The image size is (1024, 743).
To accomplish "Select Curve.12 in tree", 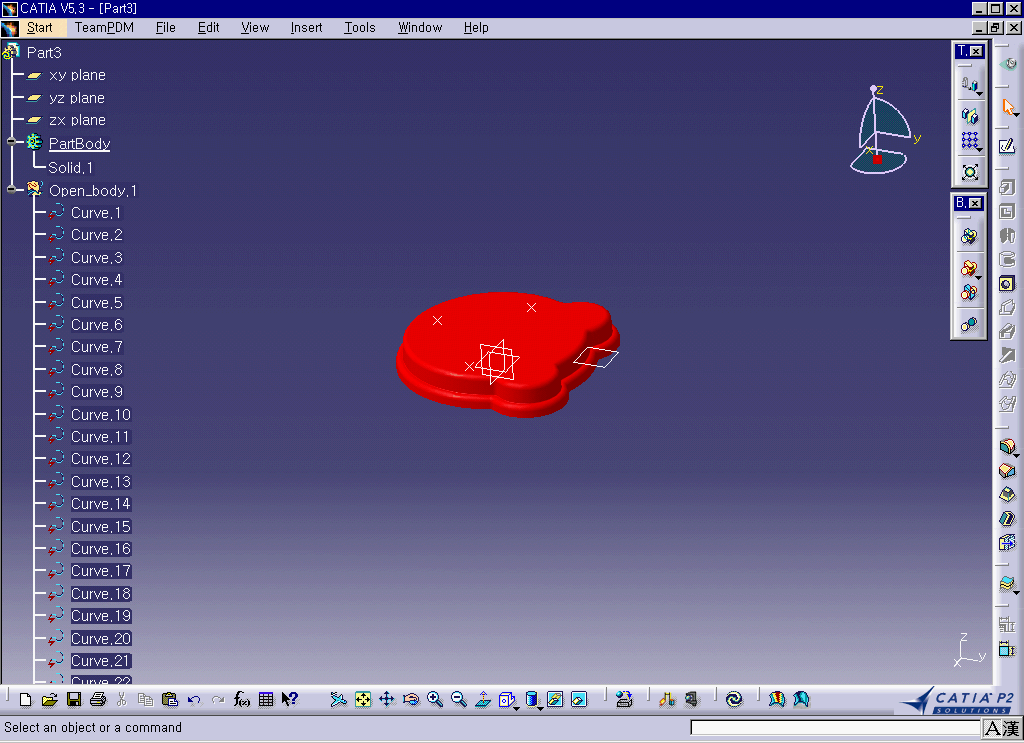I will click(101, 459).
